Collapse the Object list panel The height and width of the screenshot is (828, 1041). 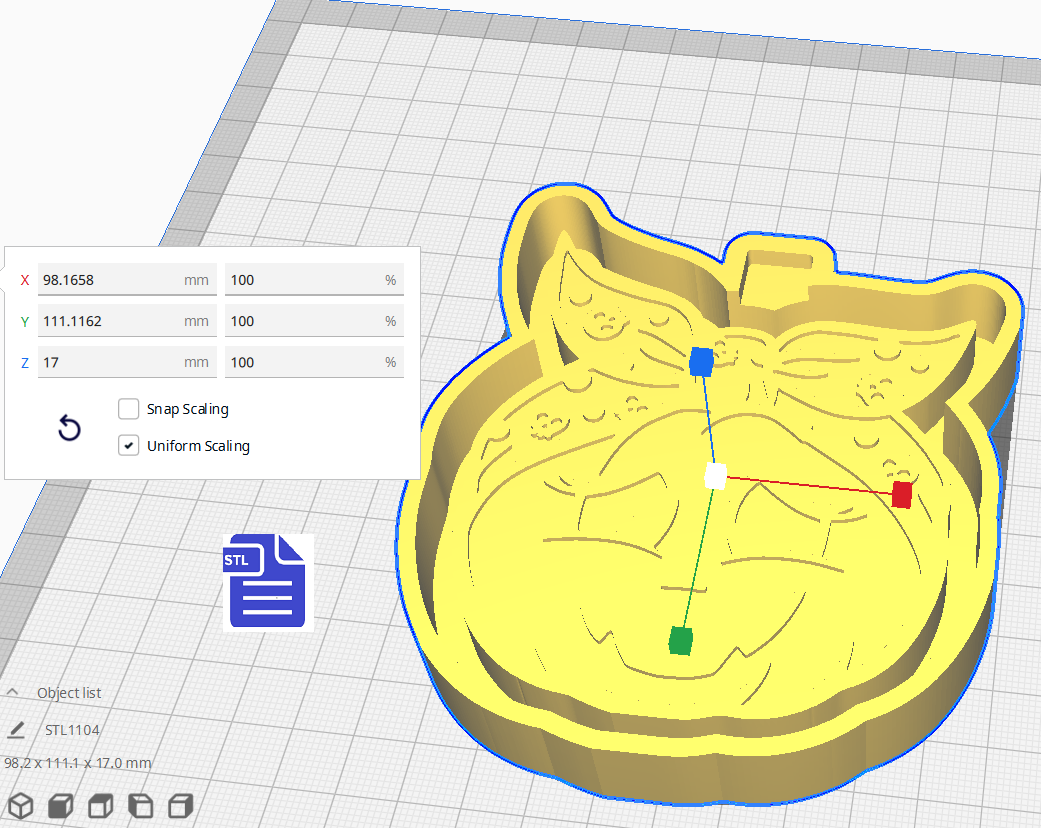(11, 691)
